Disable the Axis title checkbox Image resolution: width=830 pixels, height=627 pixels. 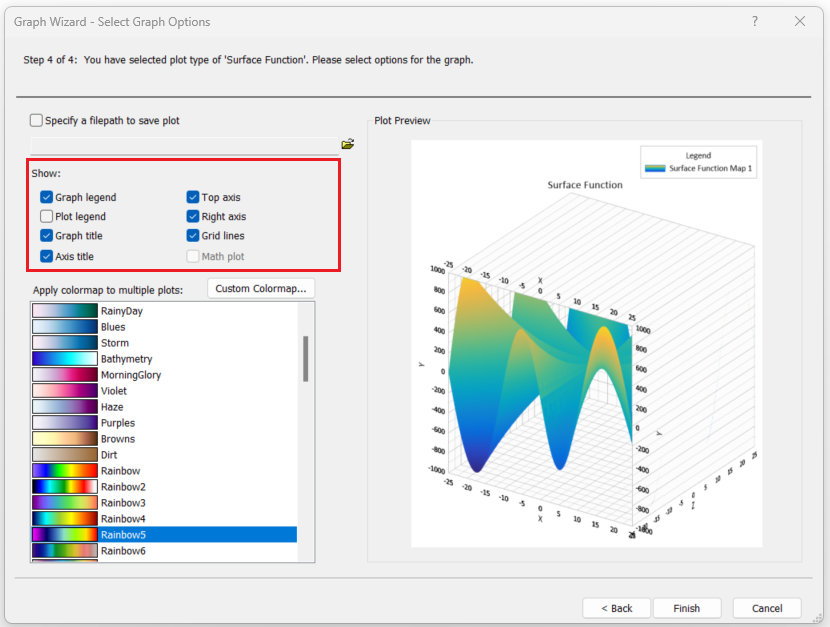tap(47, 257)
